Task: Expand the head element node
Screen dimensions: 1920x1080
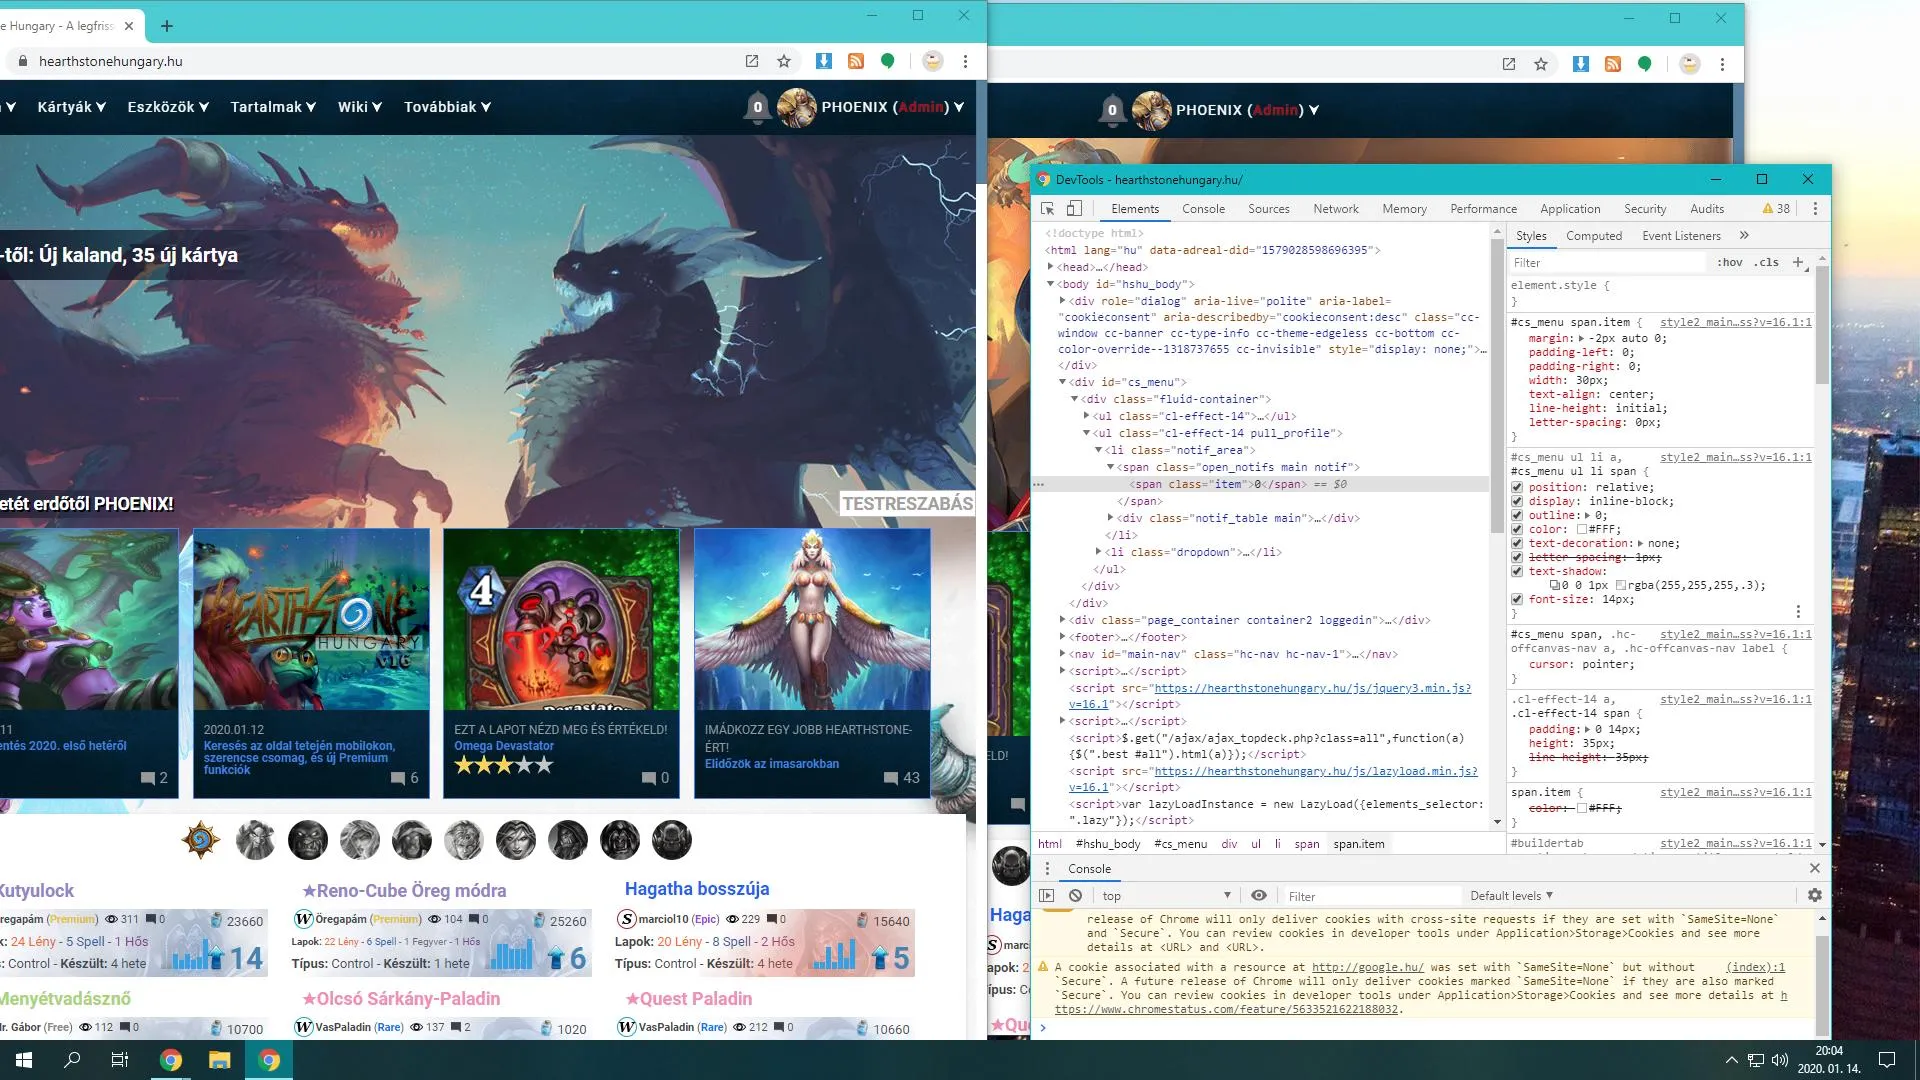Action: 1050,267
